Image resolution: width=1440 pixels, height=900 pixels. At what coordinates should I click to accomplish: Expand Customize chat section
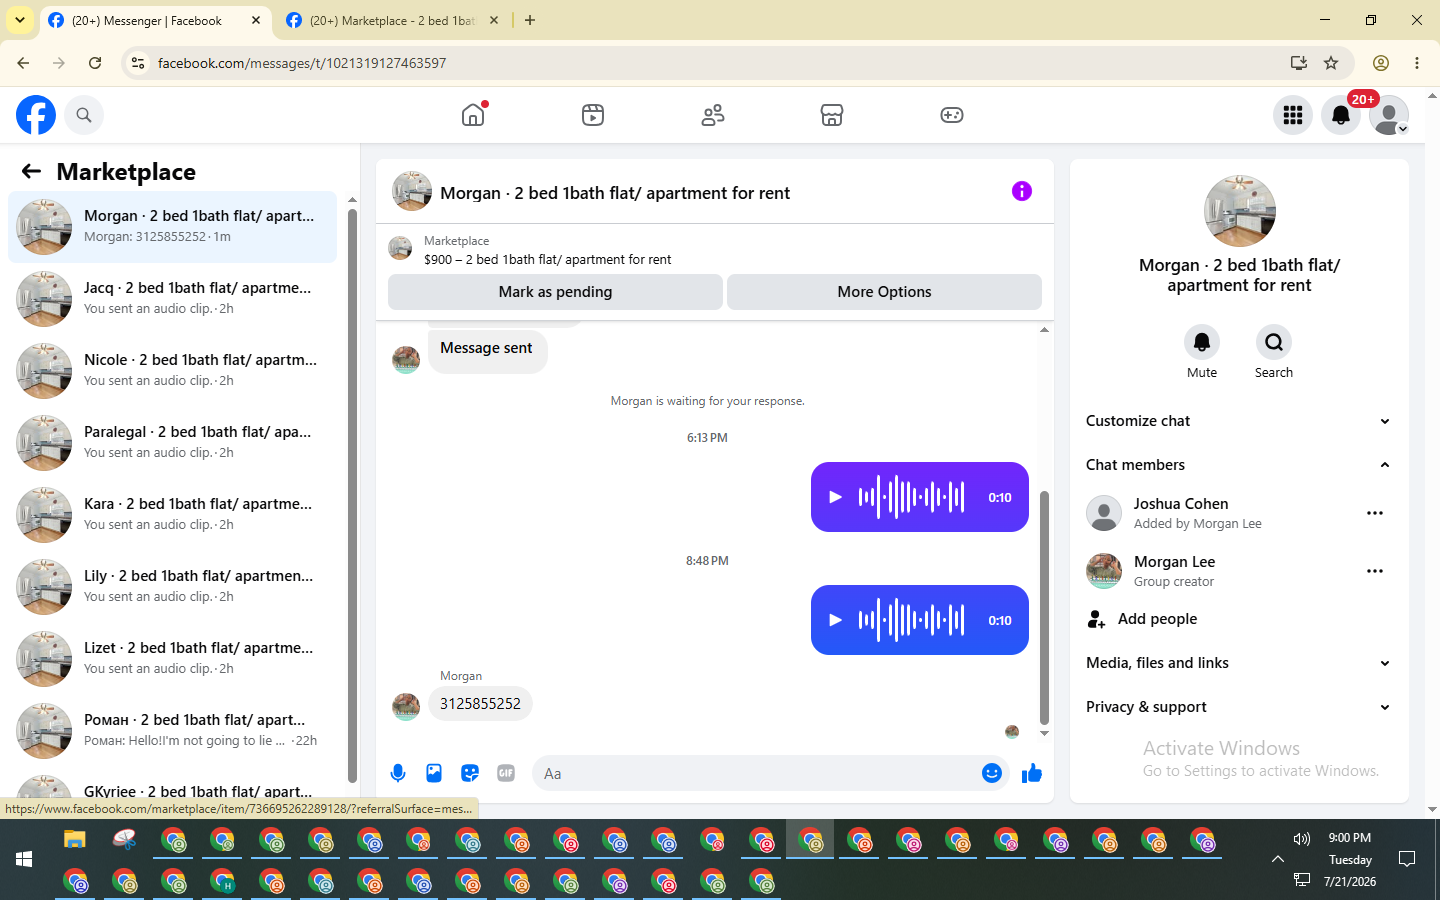[1239, 421]
